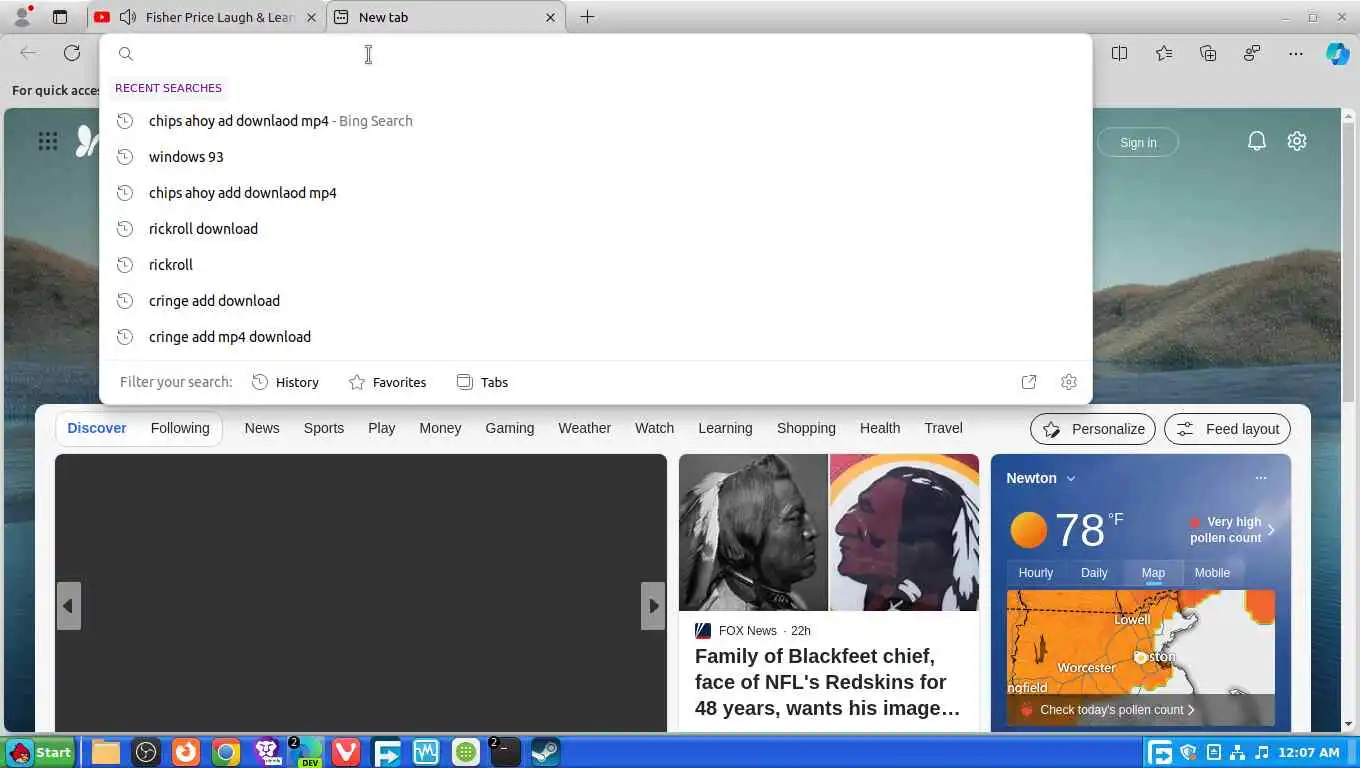
Task: Switch to the Following feed tab
Action: point(180,428)
